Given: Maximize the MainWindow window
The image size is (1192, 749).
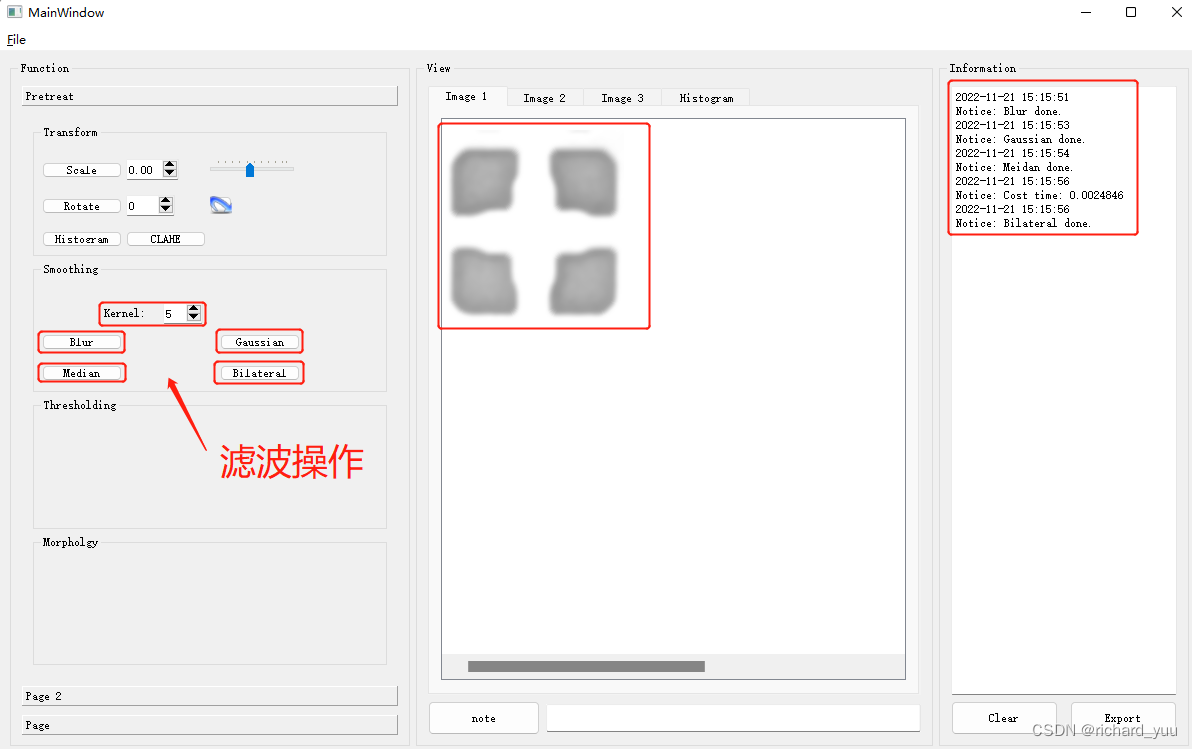Looking at the screenshot, I should [1131, 12].
